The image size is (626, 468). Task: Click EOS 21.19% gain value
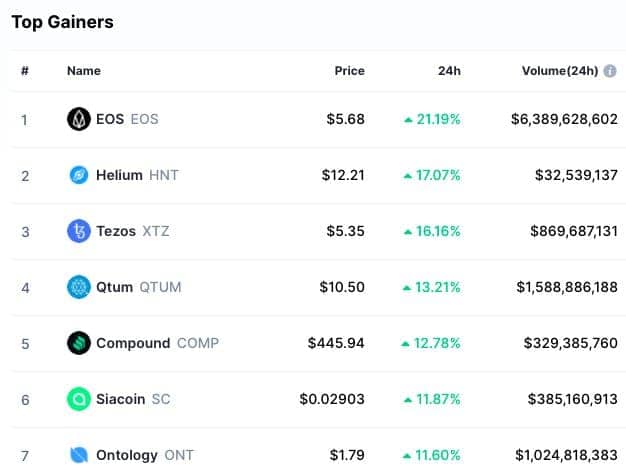tap(432, 119)
